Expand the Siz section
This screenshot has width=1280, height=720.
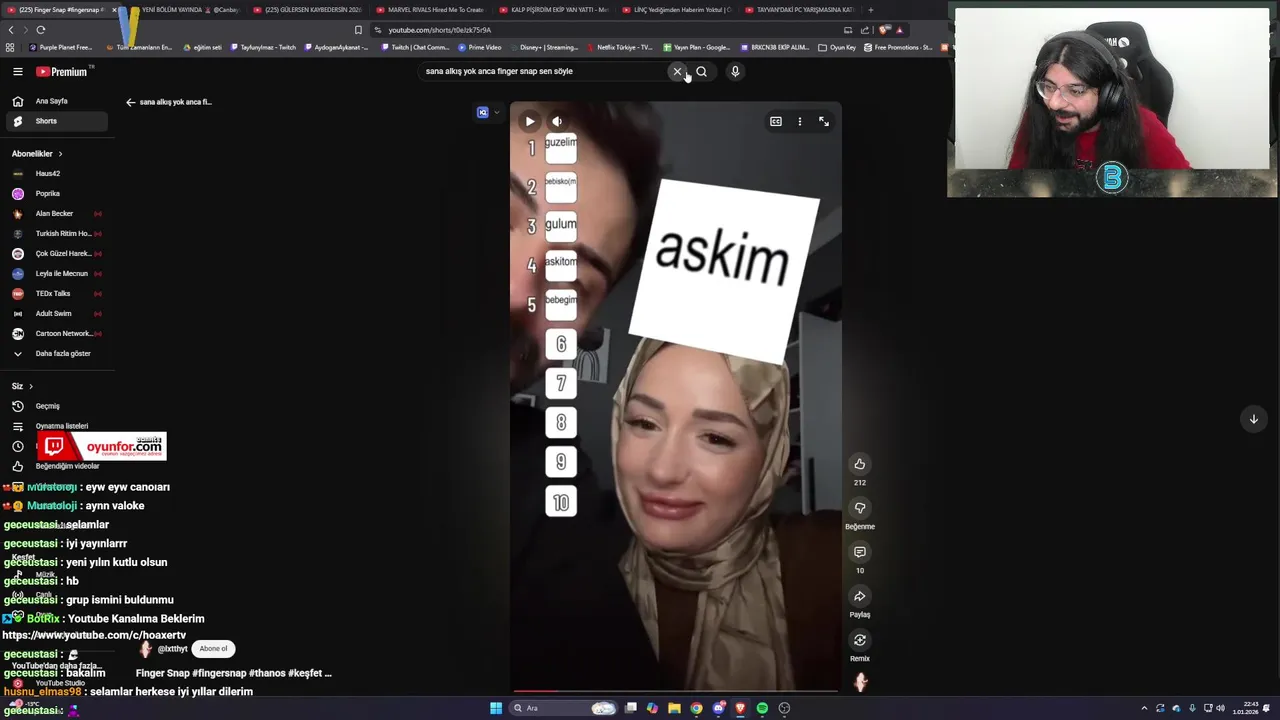click(x=22, y=386)
